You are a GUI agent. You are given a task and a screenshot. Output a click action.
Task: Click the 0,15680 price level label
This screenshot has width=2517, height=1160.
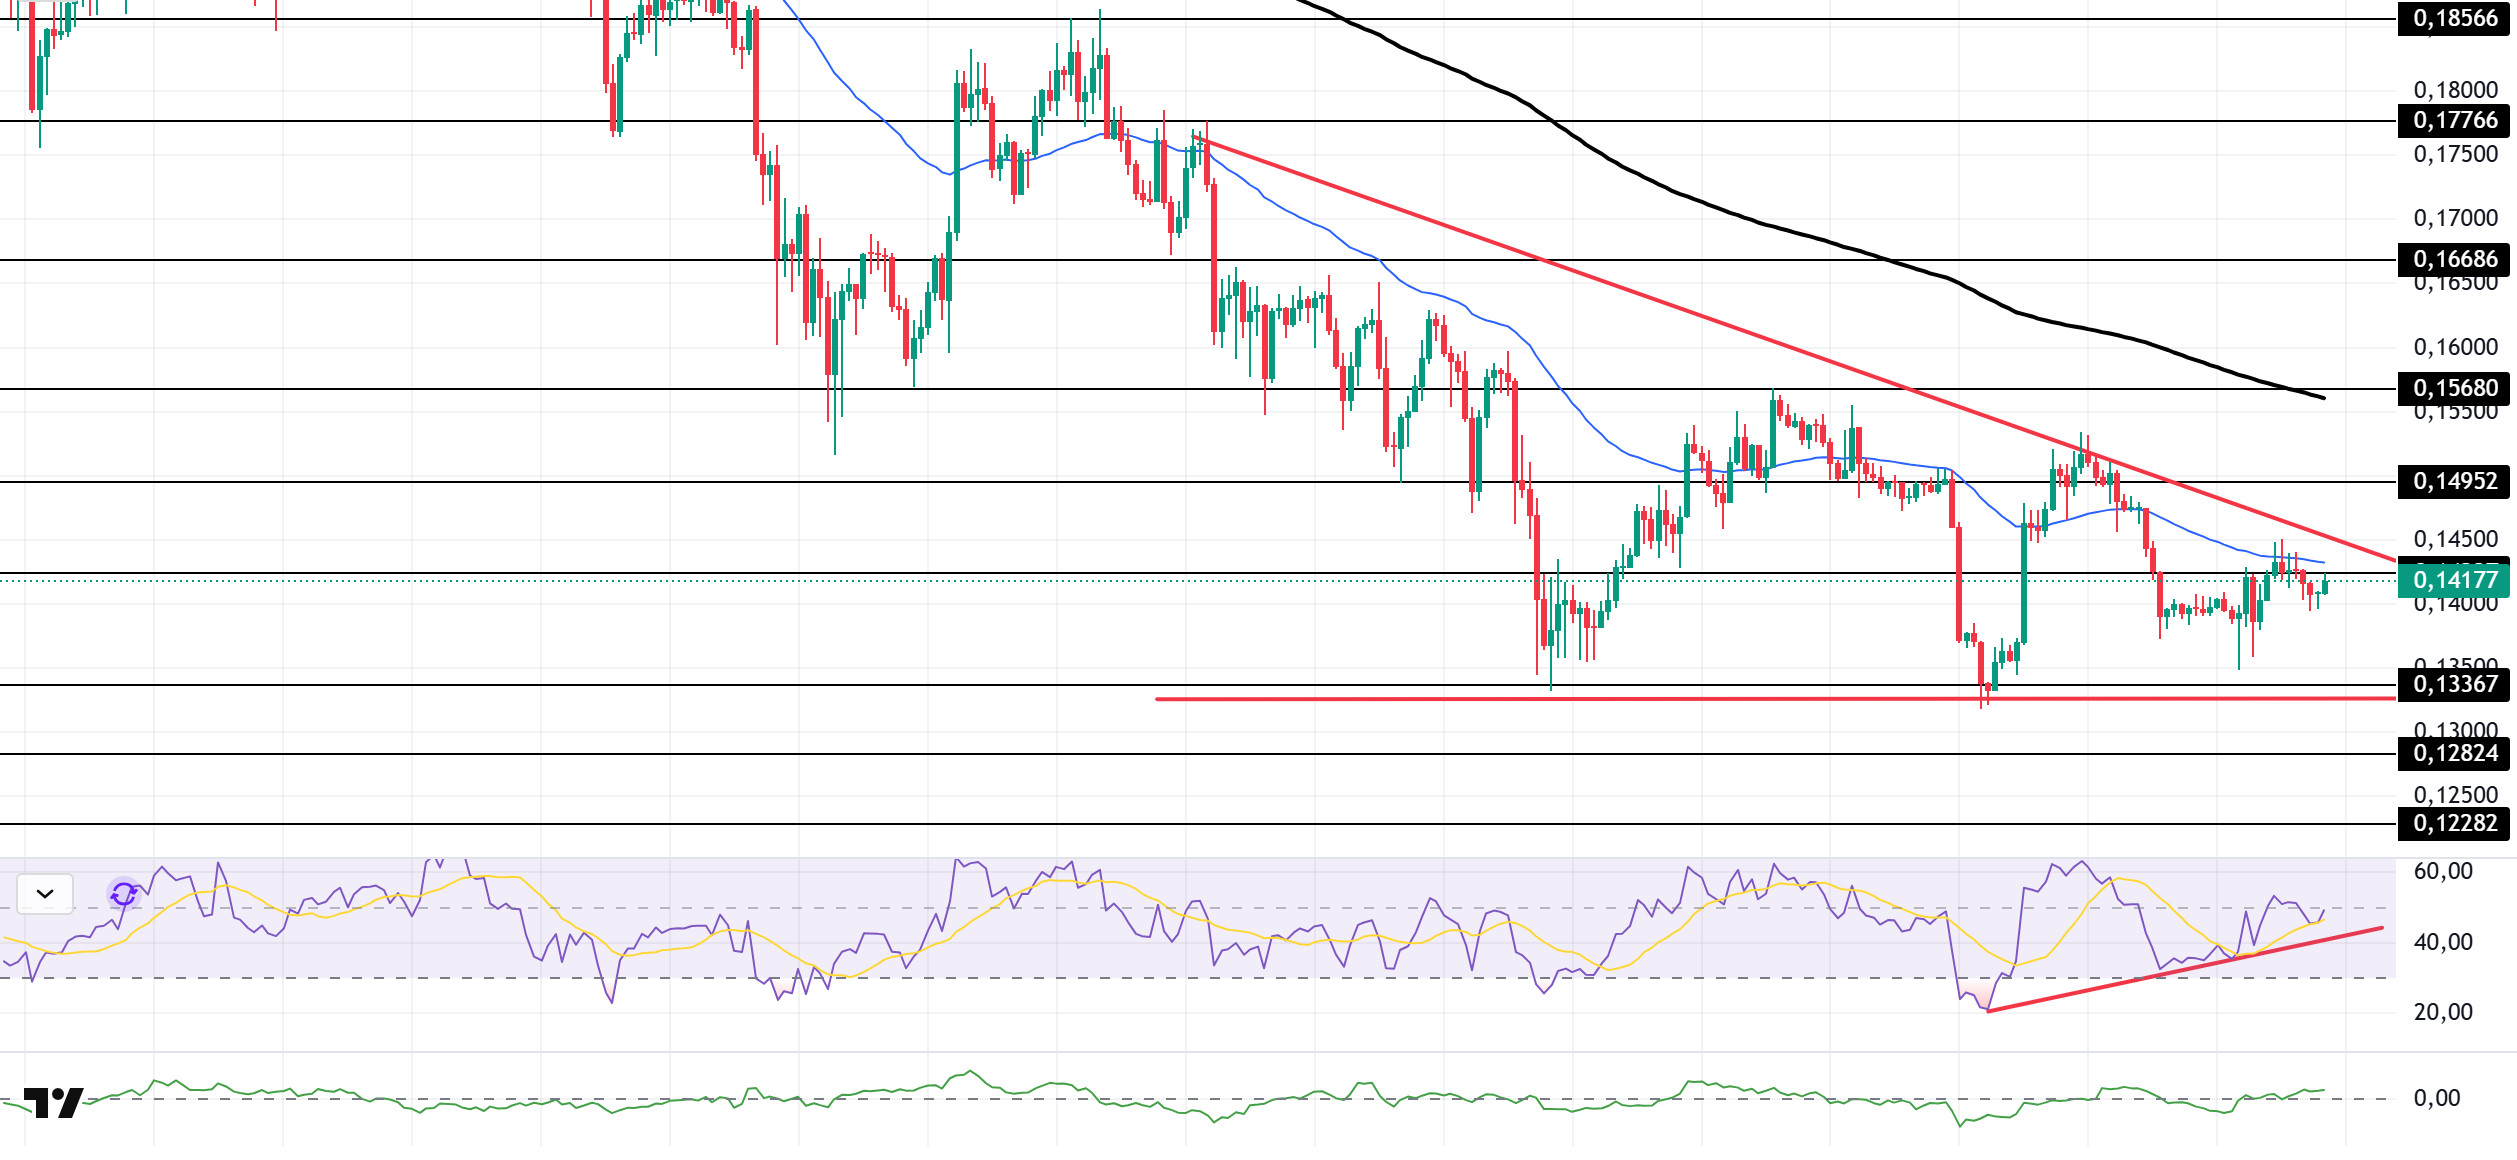pyautogui.click(x=2455, y=389)
